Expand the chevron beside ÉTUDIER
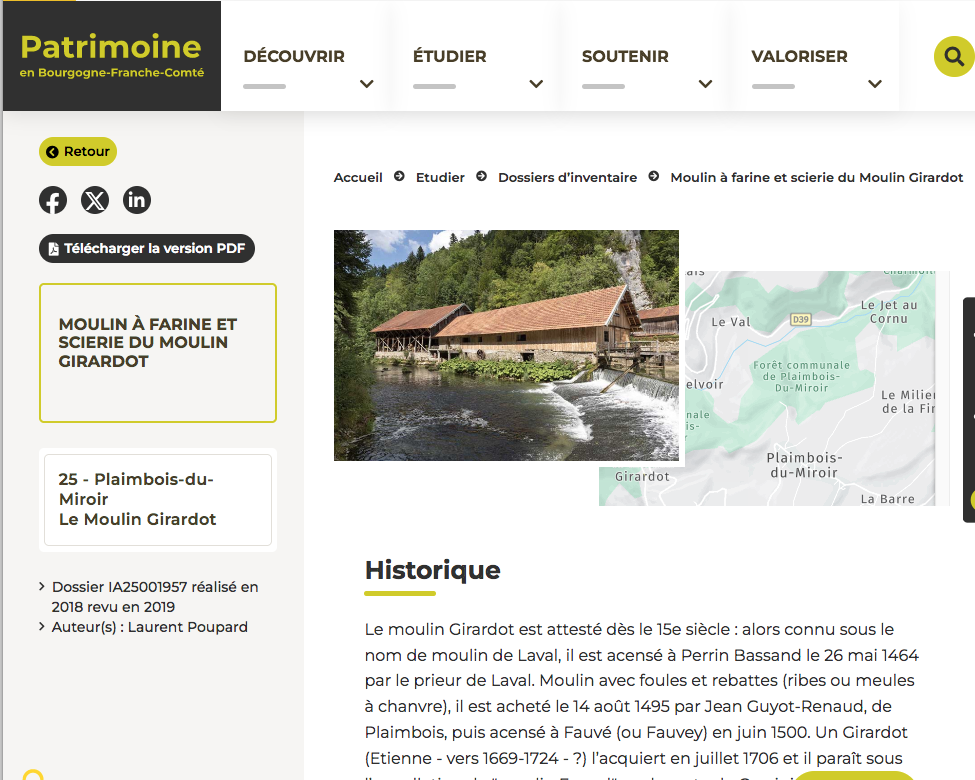 point(536,84)
